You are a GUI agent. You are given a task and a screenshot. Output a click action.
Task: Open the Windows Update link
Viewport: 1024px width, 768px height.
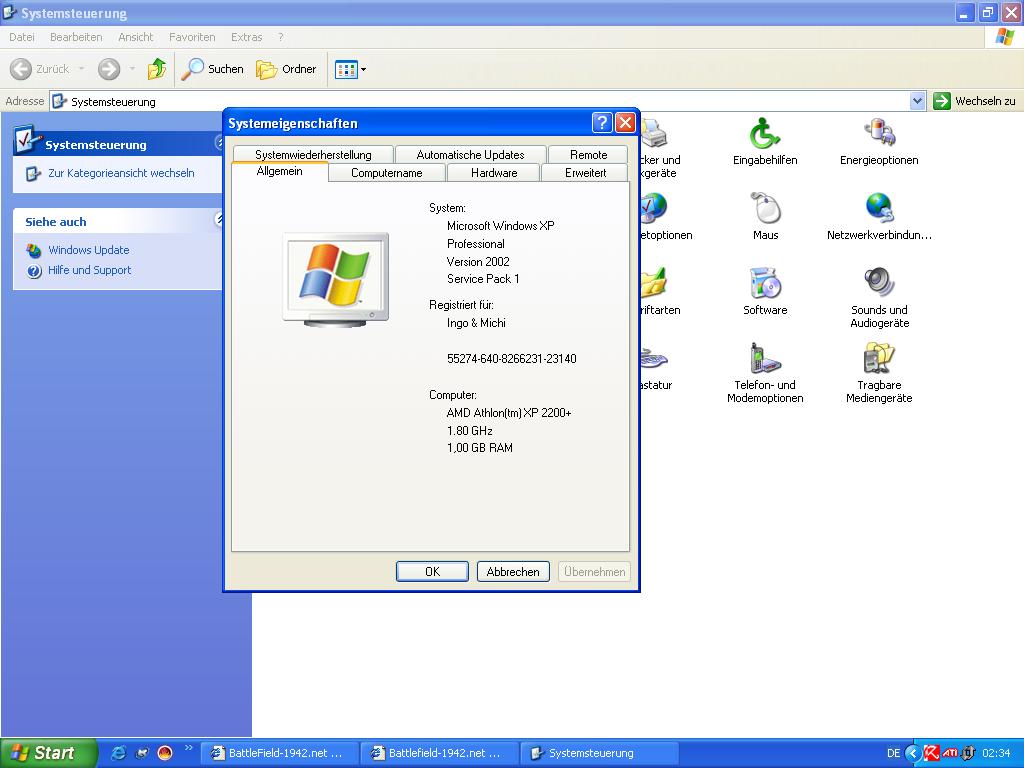click(x=88, y=250)
